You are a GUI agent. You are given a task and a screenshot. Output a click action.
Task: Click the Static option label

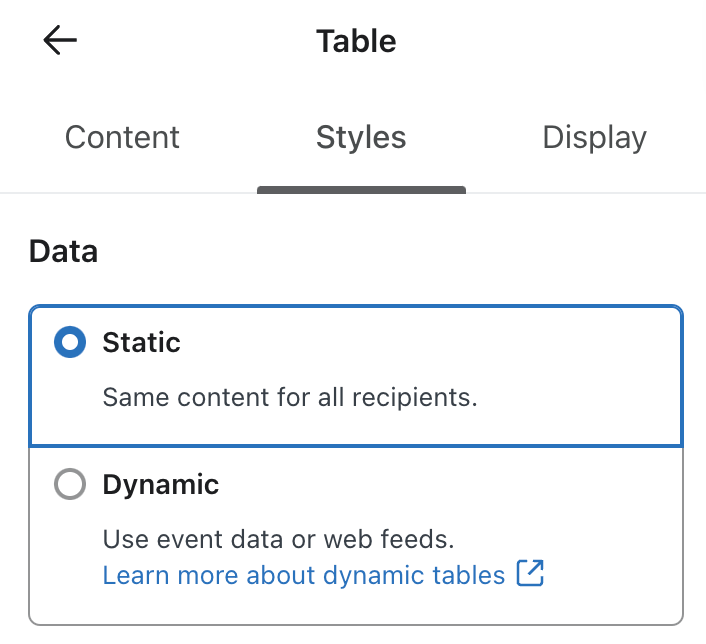pyautogui.click(x=141, y=343)
